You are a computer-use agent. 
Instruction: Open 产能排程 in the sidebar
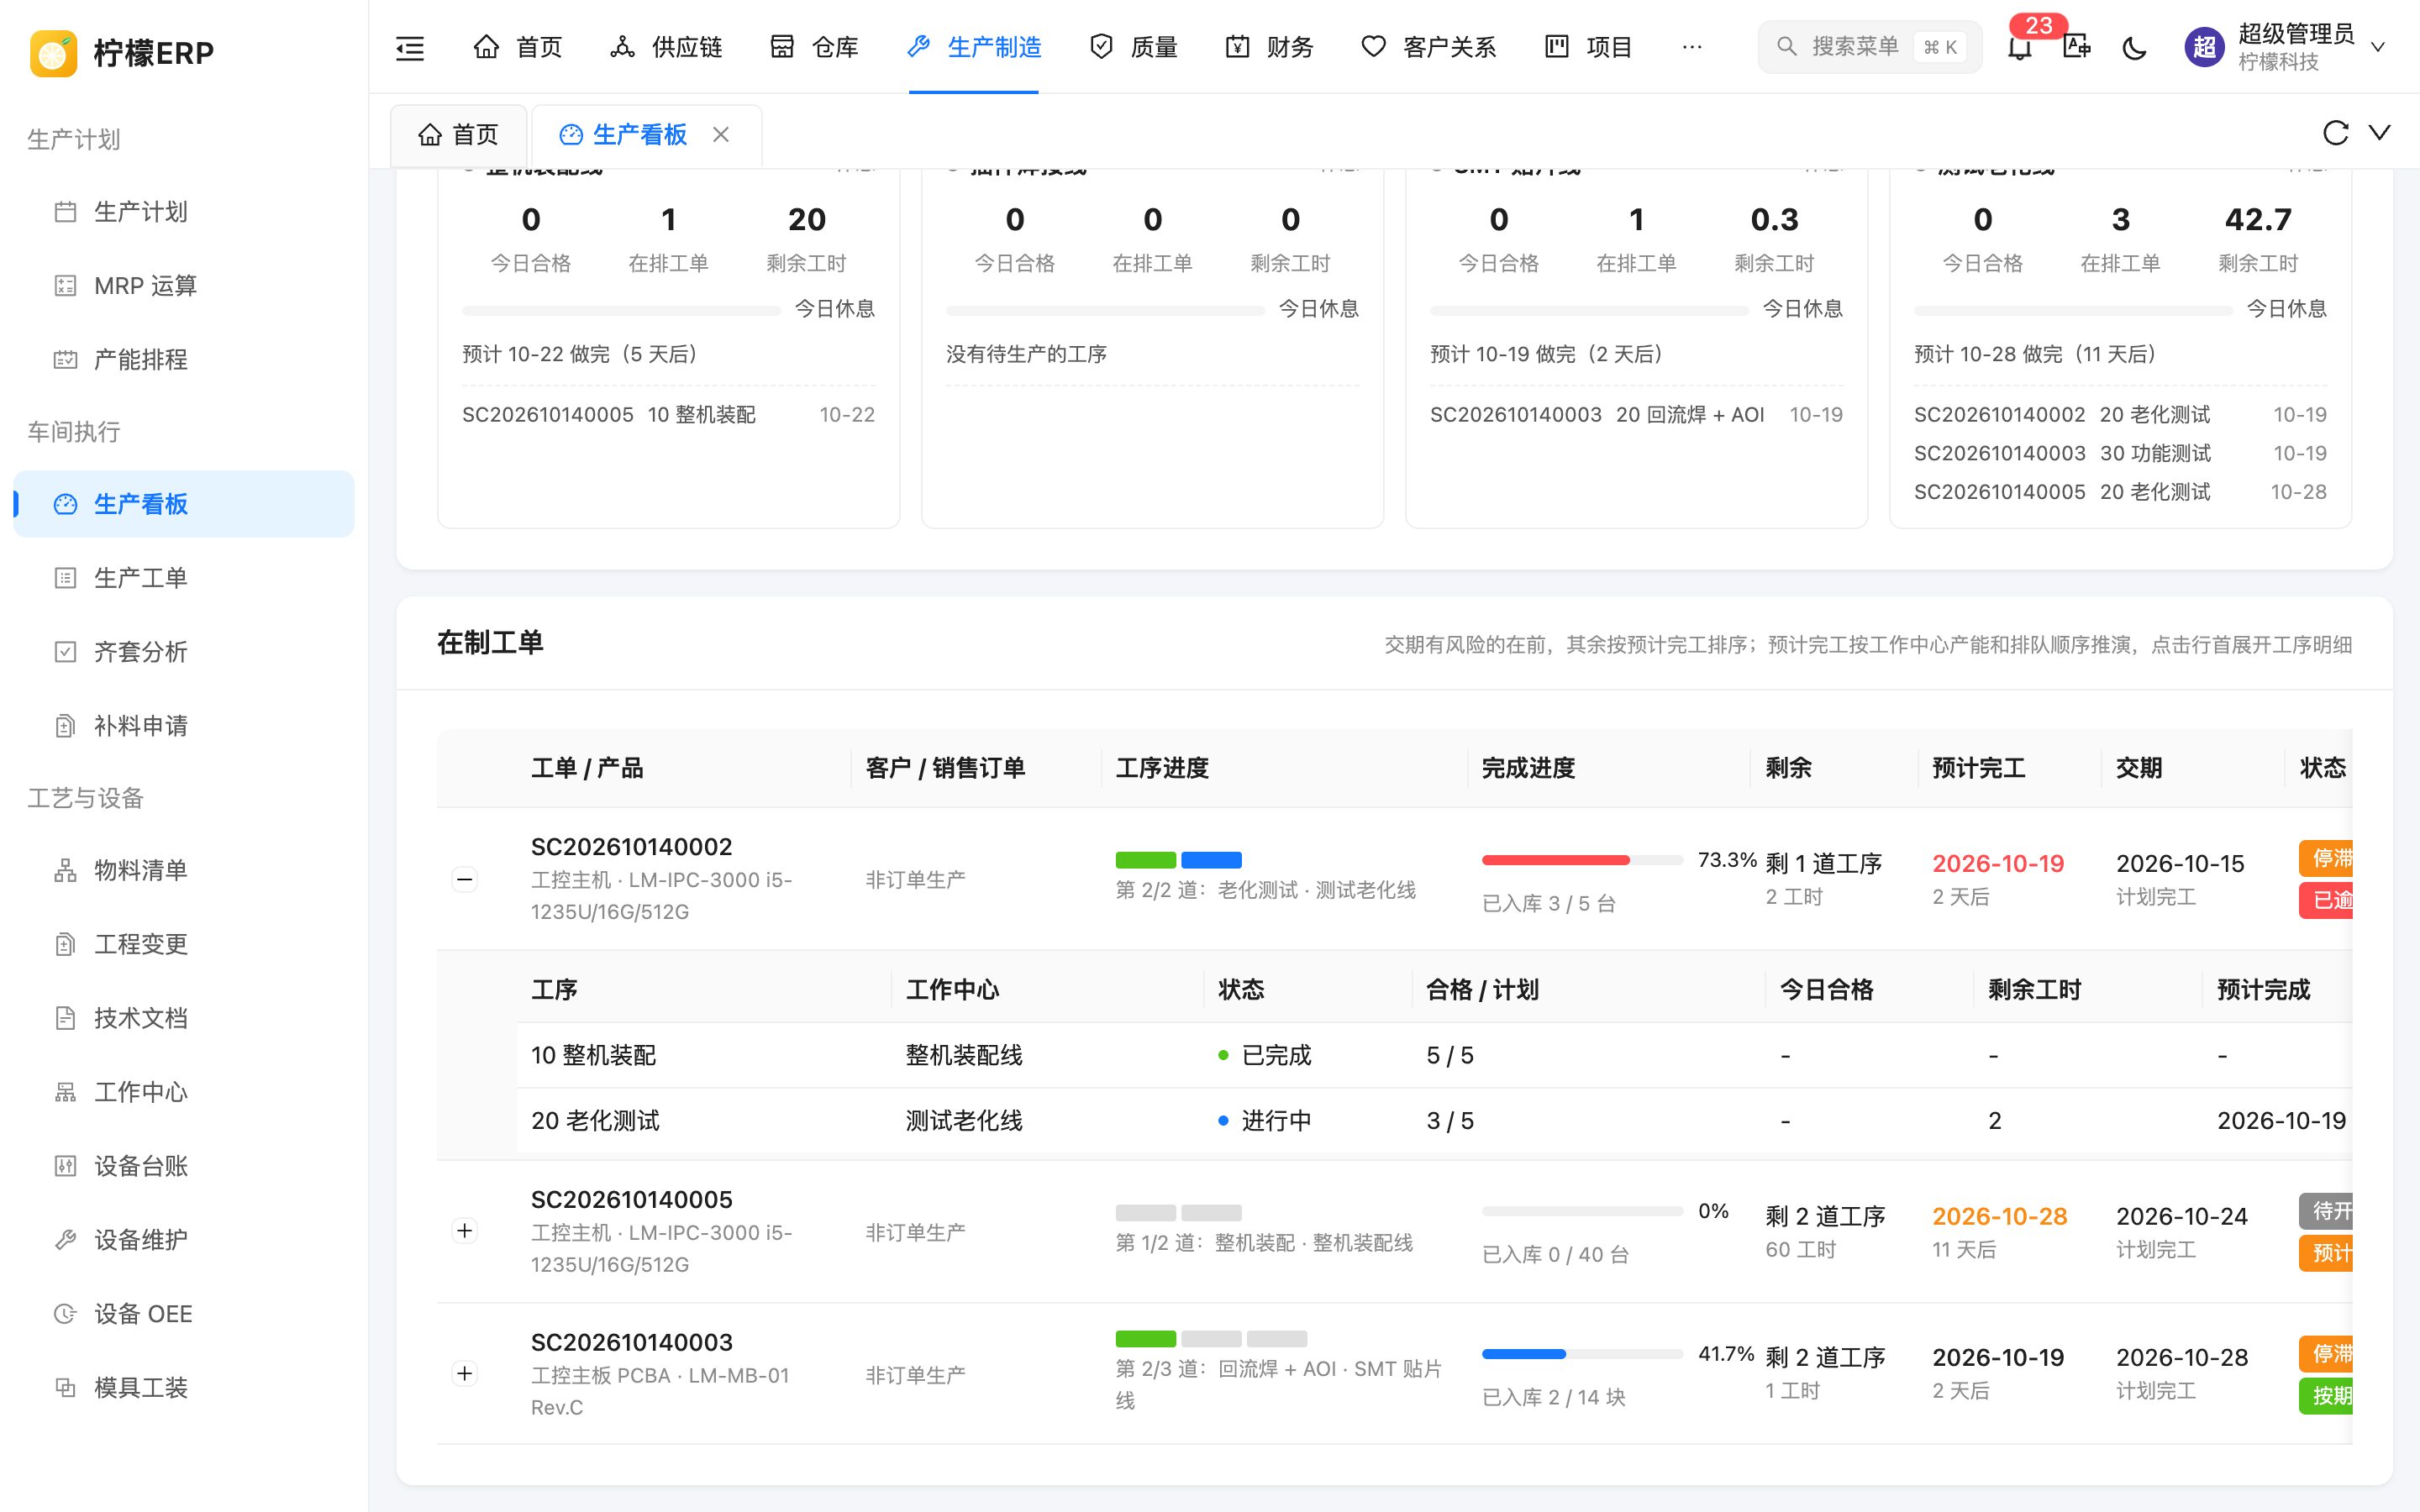[x=184, y=360]
